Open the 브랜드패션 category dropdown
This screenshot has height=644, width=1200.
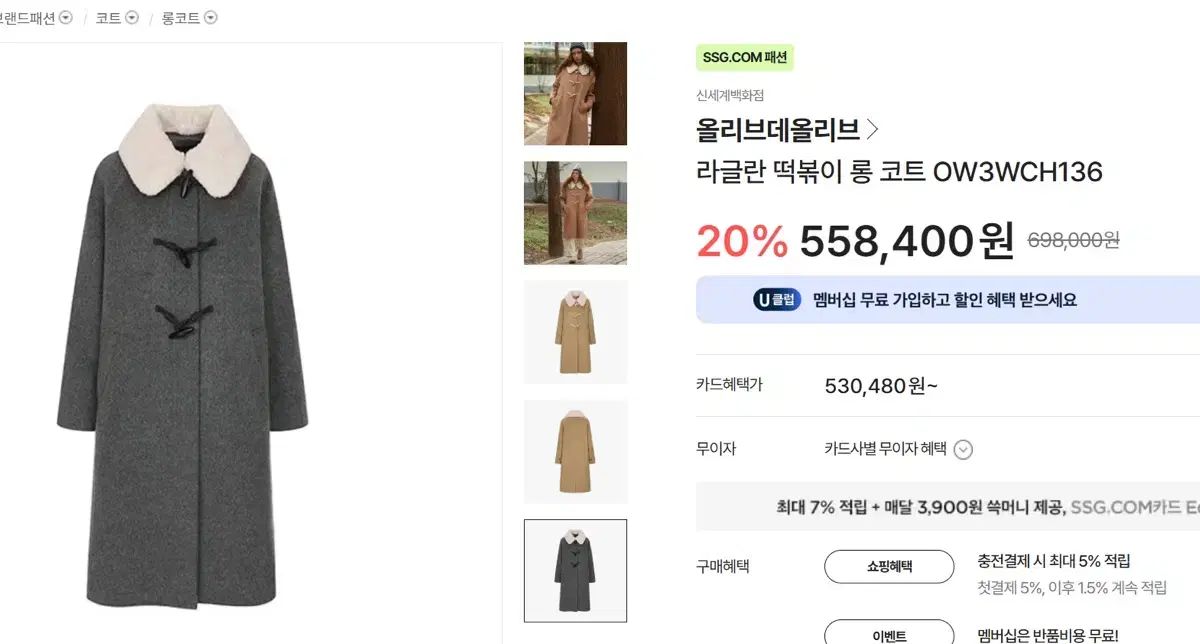coord(66,18)
